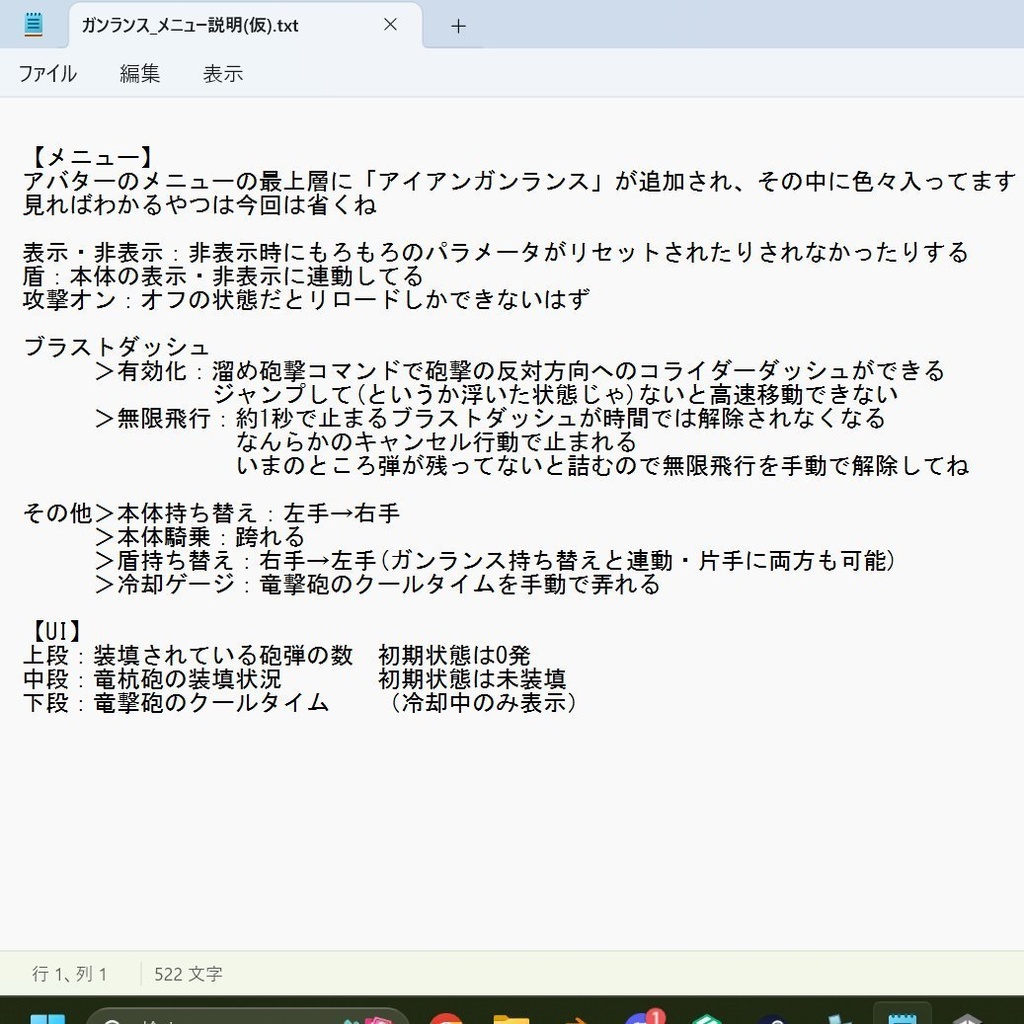
Task: Close the ガンランス_メニュー説明(仮).txt tab
Action: [390, 25]
